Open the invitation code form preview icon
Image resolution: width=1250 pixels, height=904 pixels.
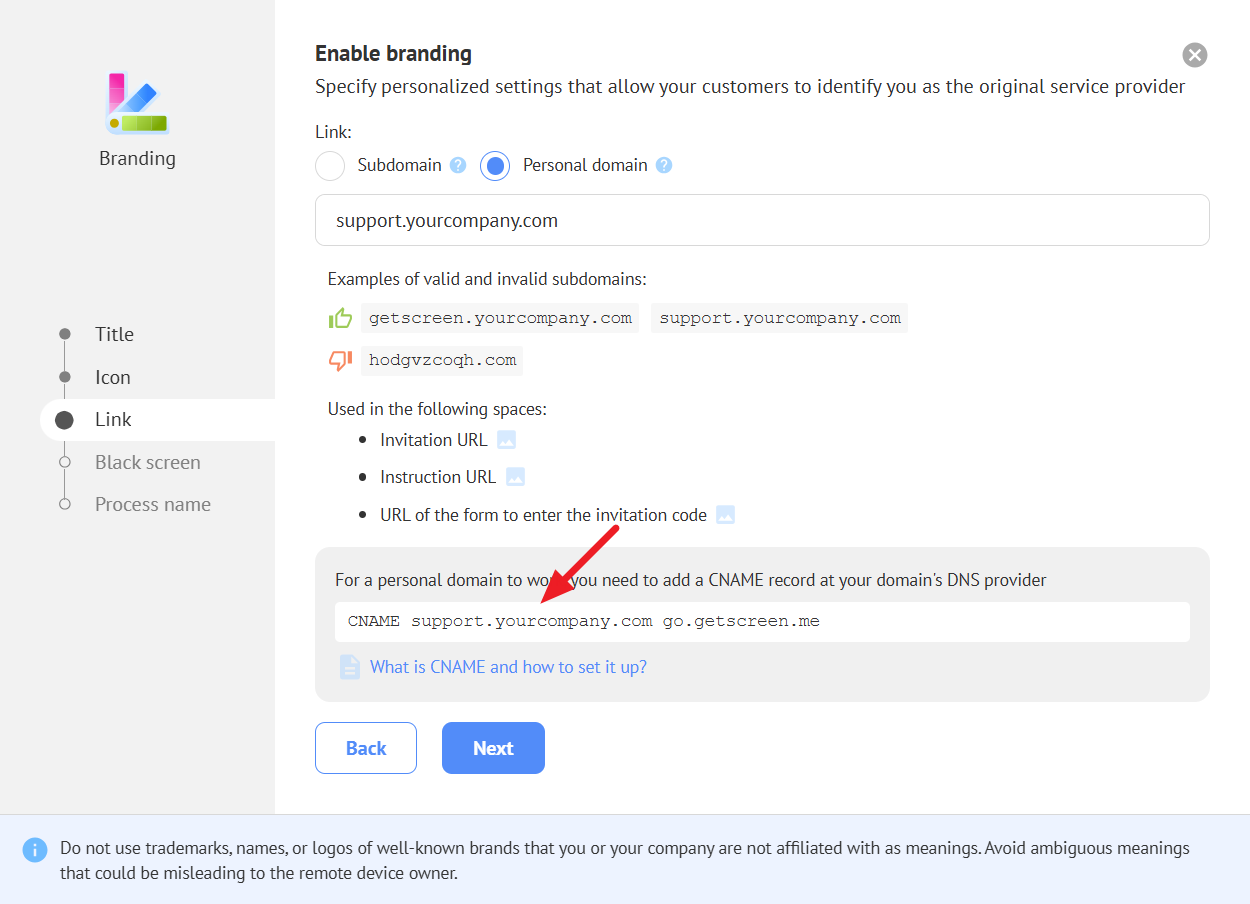(x=725, y=515)
